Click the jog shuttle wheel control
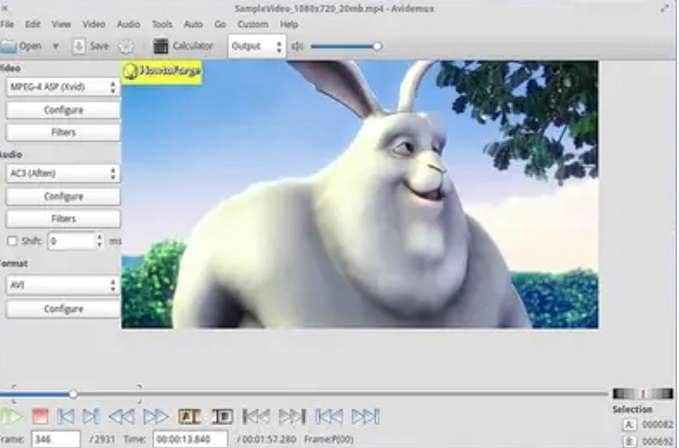This screenshot has width=679, height=448. pyautogui.click(x=643, y=393)
